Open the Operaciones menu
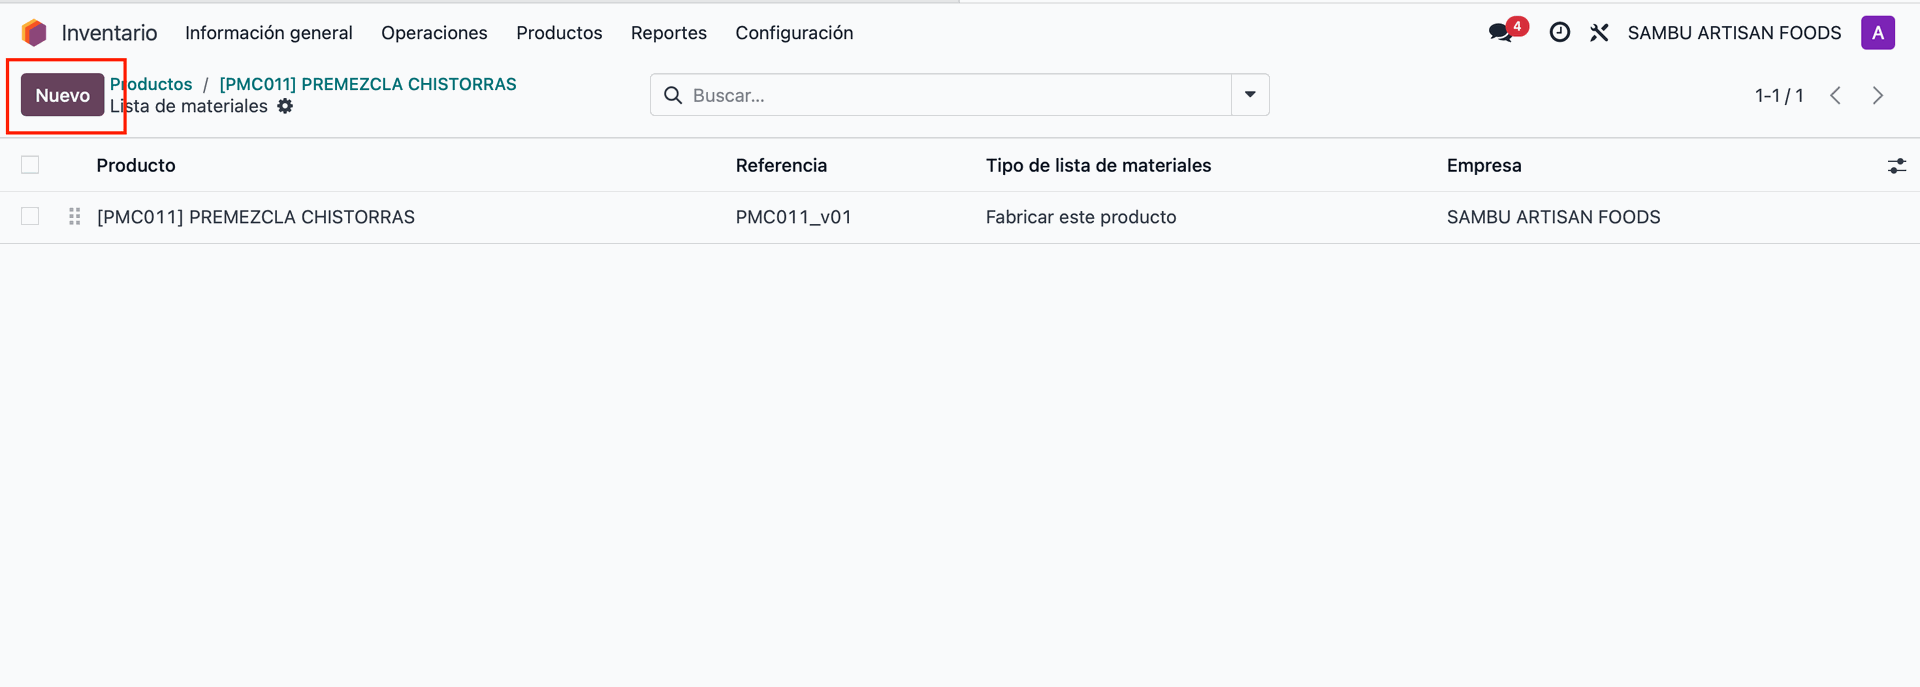 [x=434, y=33]
